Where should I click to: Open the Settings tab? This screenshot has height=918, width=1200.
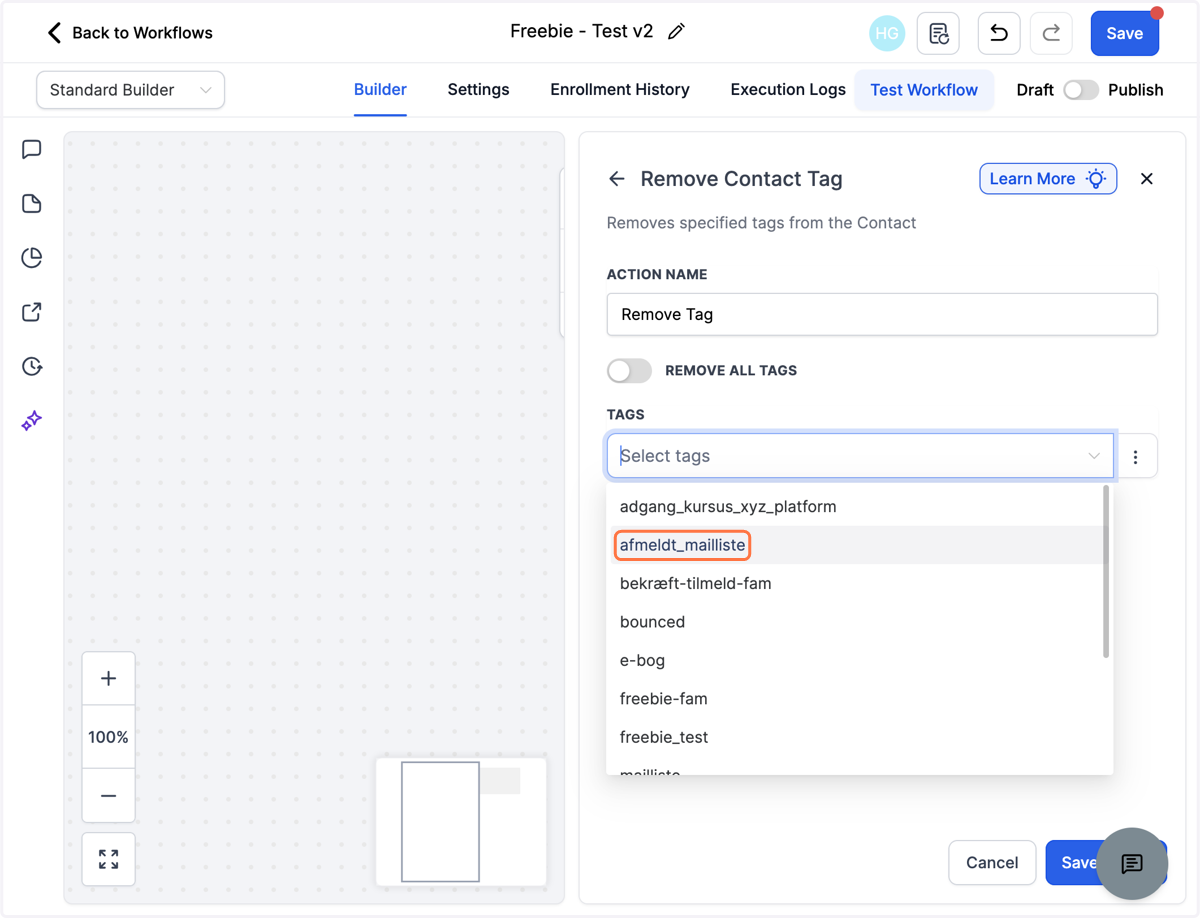pyautogui.click(x=478, y=90)
